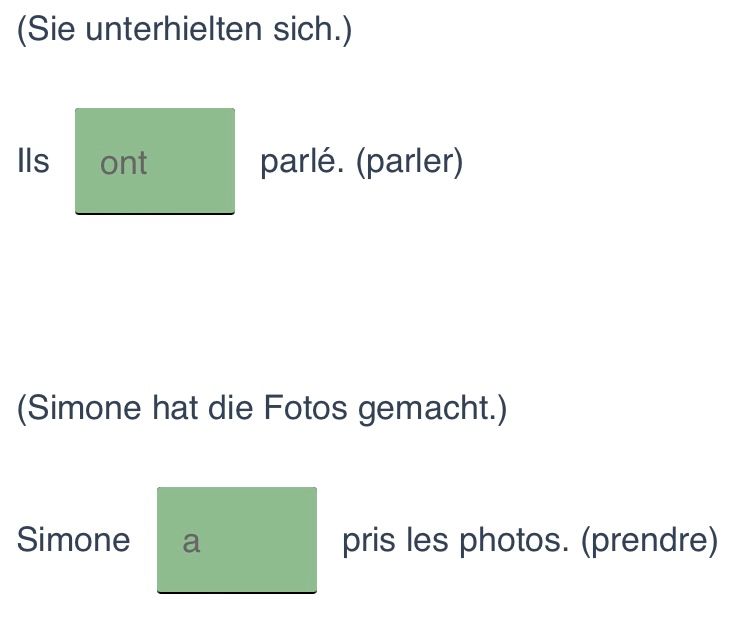Select the green answer field containing "a"

click(237, 540)
